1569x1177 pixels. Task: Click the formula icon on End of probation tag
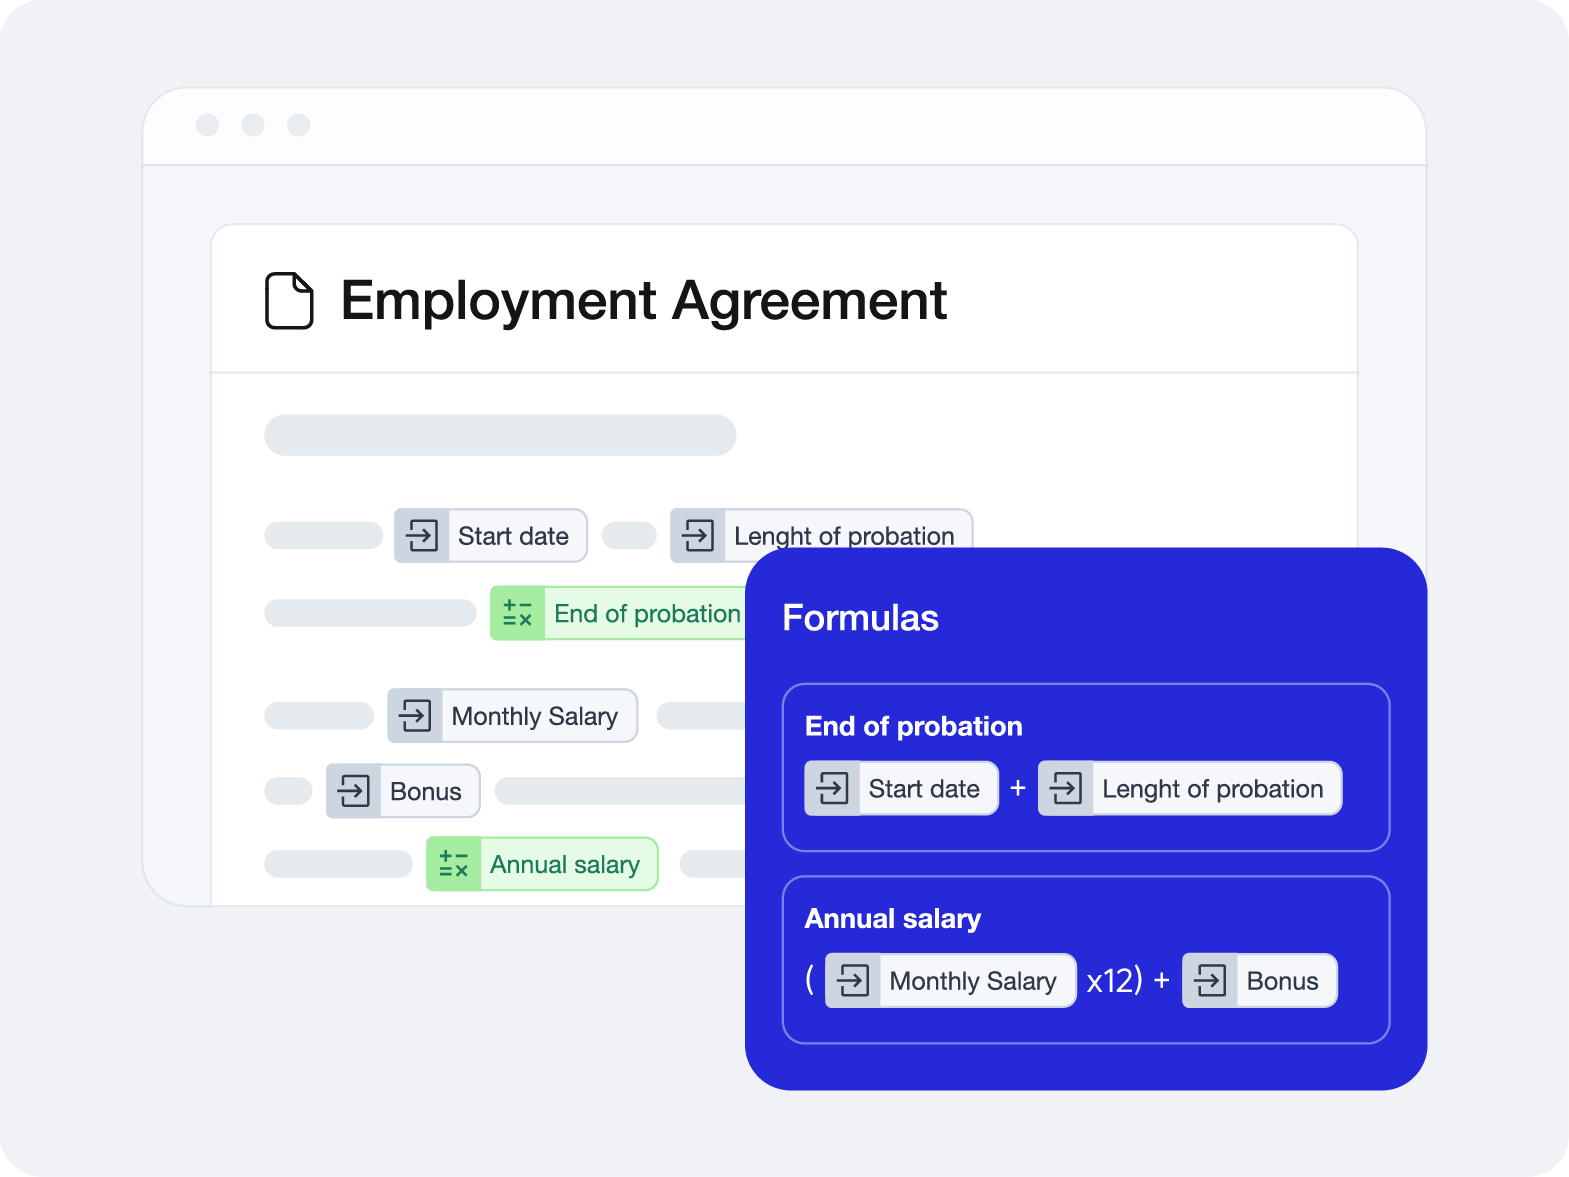point(517,613)
